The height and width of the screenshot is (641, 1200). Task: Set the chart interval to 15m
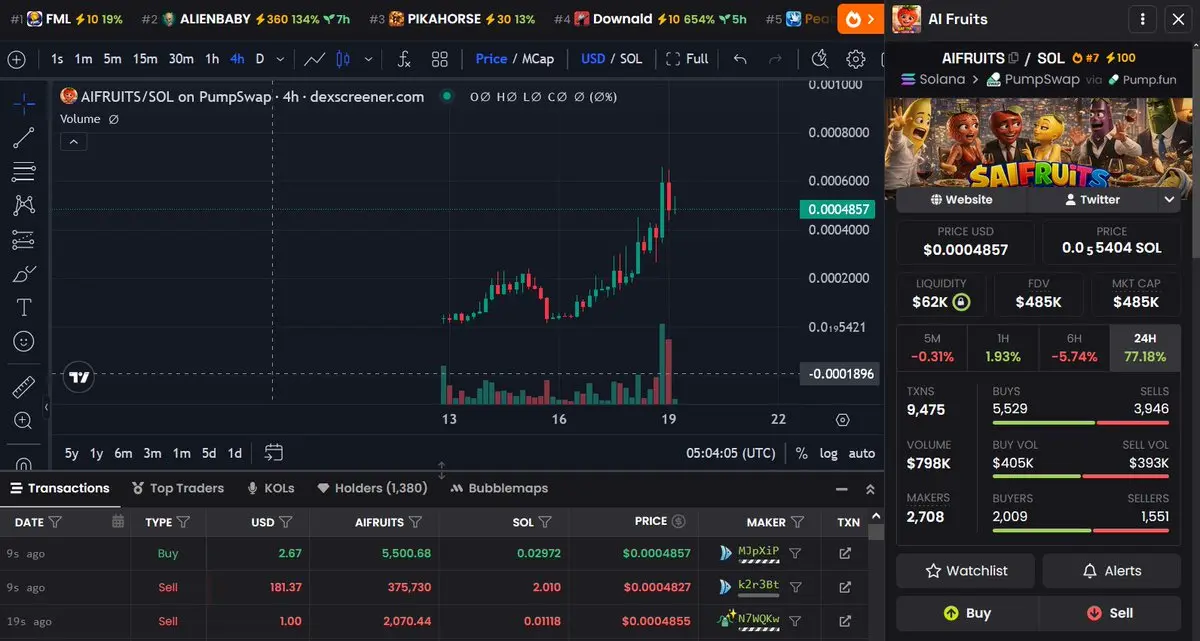coord(145,59)
